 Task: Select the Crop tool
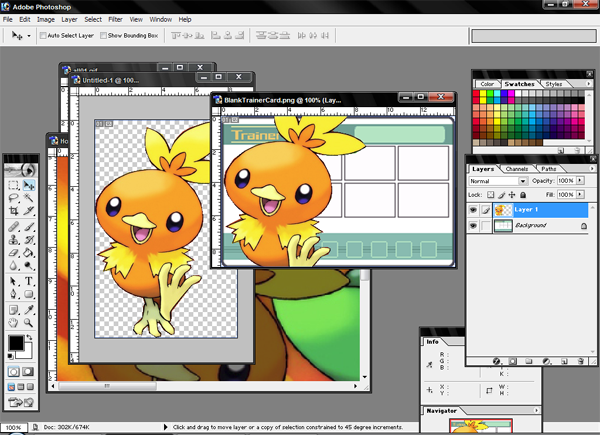(x=14, y=211)
